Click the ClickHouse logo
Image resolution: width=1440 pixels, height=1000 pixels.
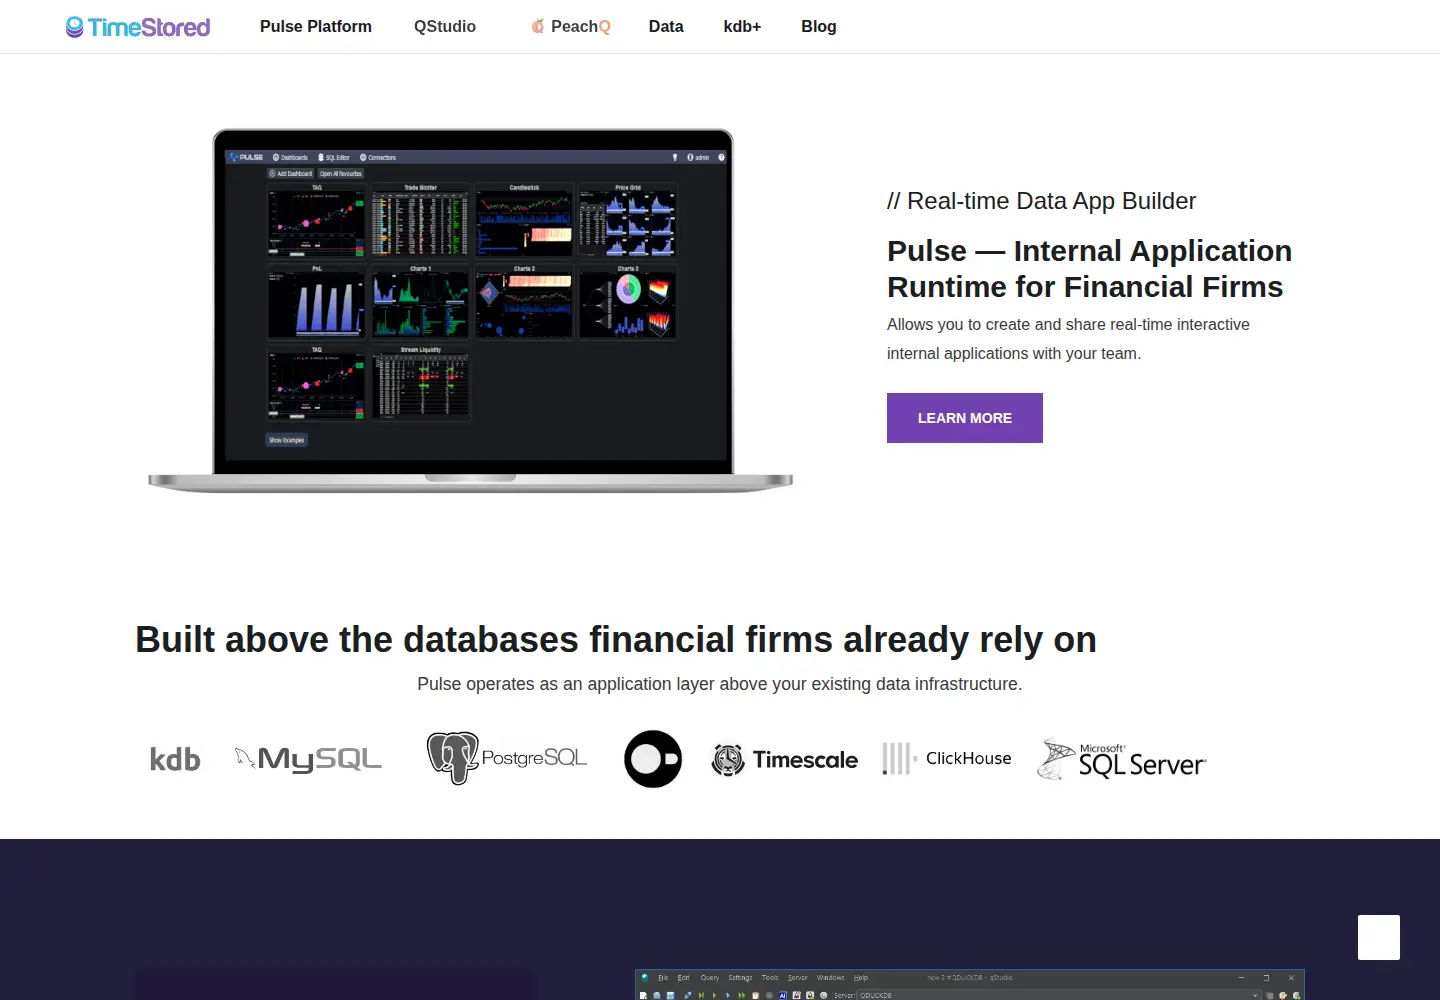(x=947, y=758)
